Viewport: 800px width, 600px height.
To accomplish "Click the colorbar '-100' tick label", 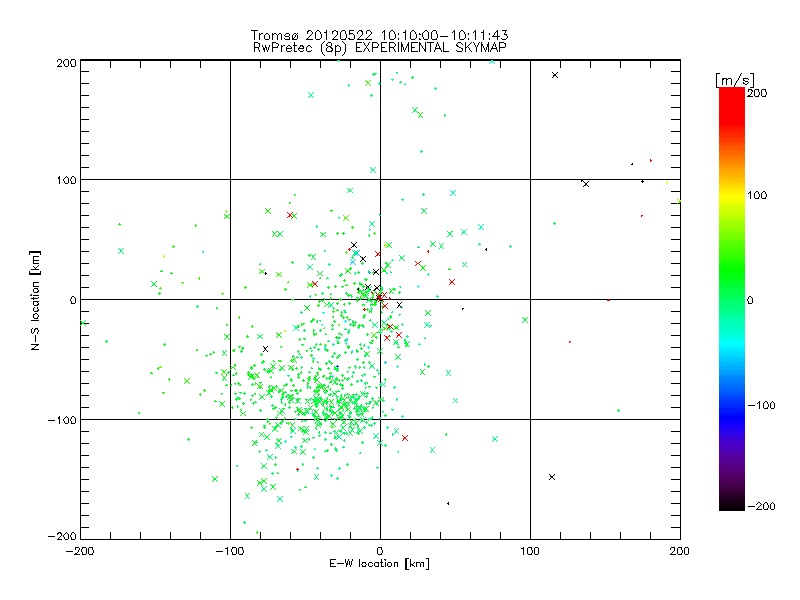I will coord(761,405).
